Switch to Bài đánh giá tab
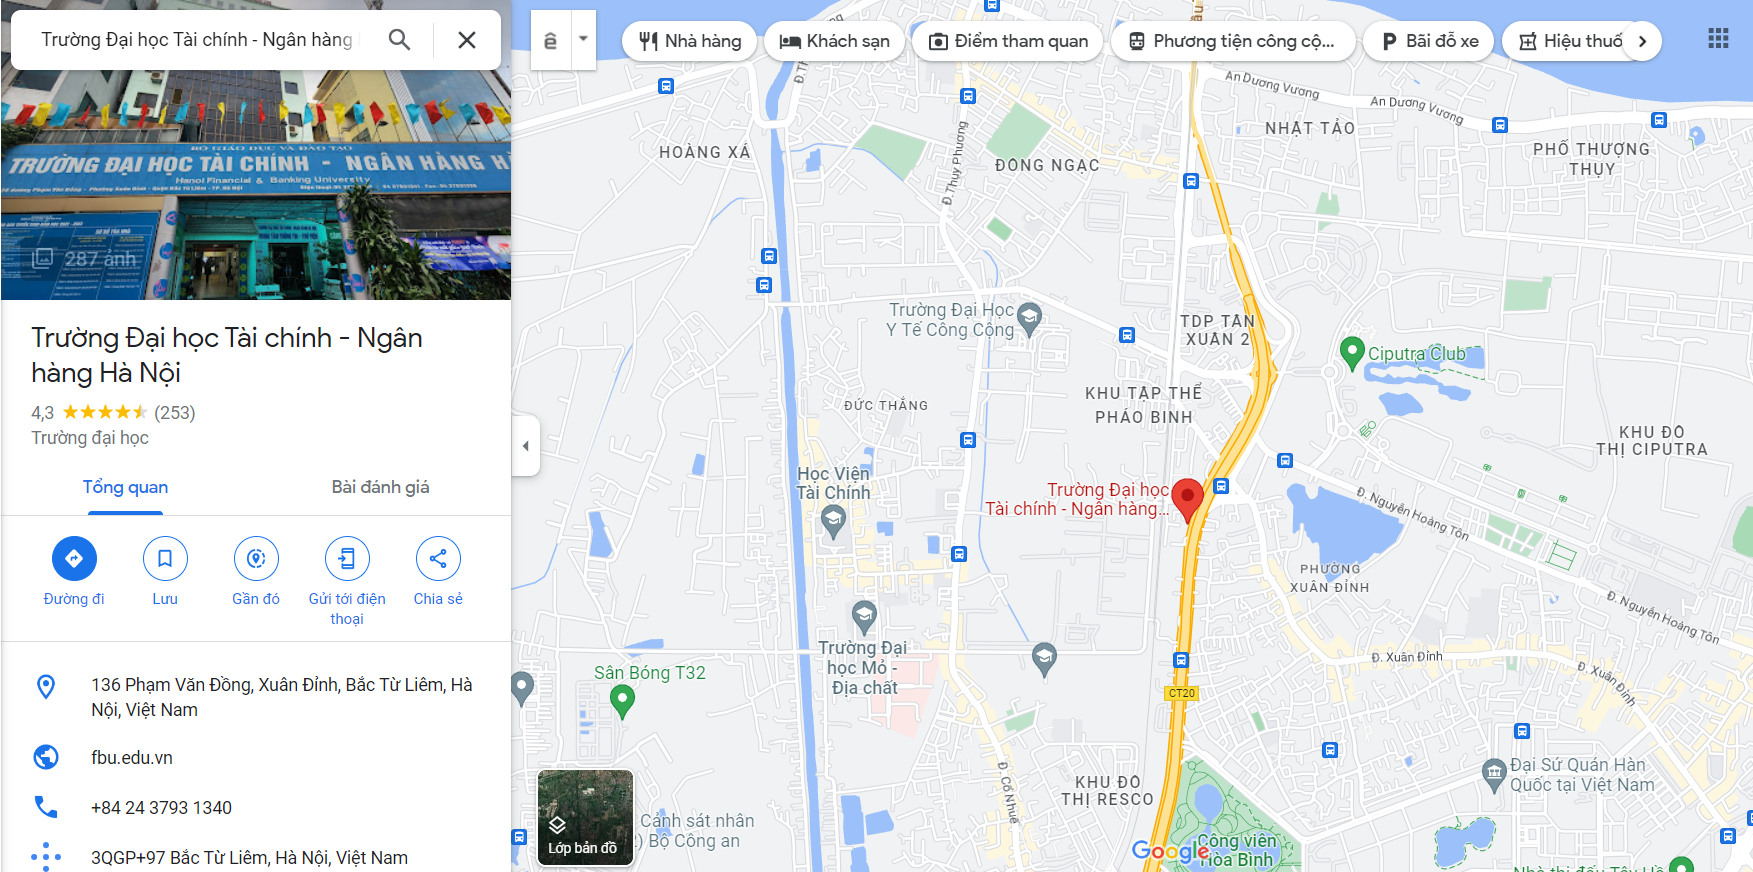The height and width of the screenshot is (872, 1753). coord(380,487)
